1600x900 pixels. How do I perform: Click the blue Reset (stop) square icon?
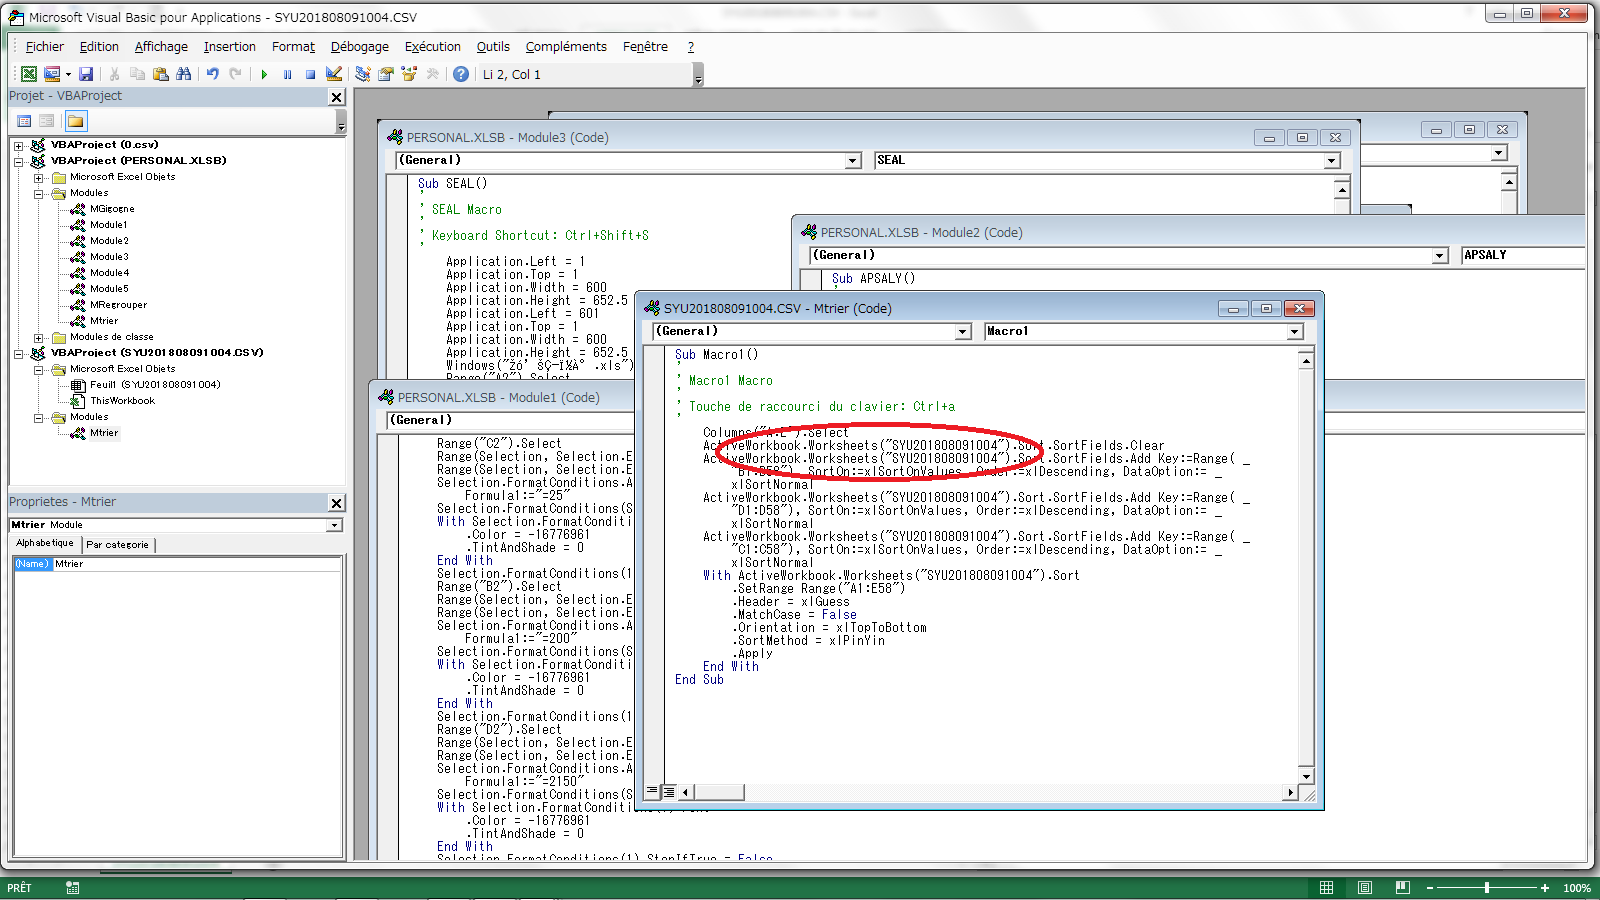click(310, 74)
